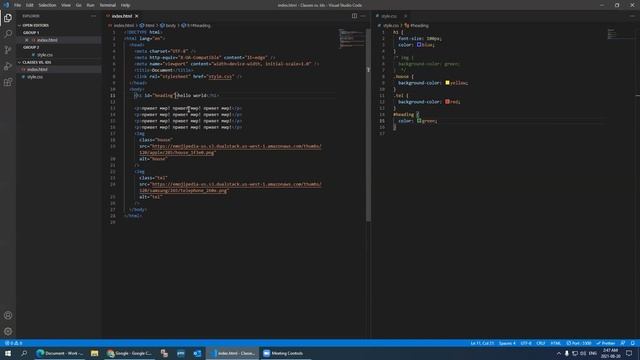This screenshot has width=640, height=360.
Task: Close the style.css tab
Action: pyautogui.click(x=405, y=16)
